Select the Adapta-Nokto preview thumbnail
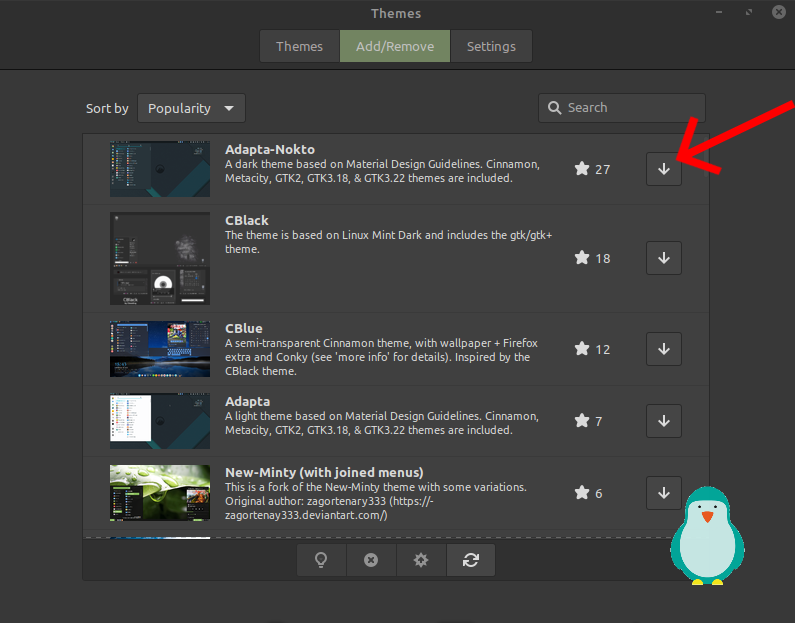Viewport: 795px width, 623px height. tap(160, 169)
